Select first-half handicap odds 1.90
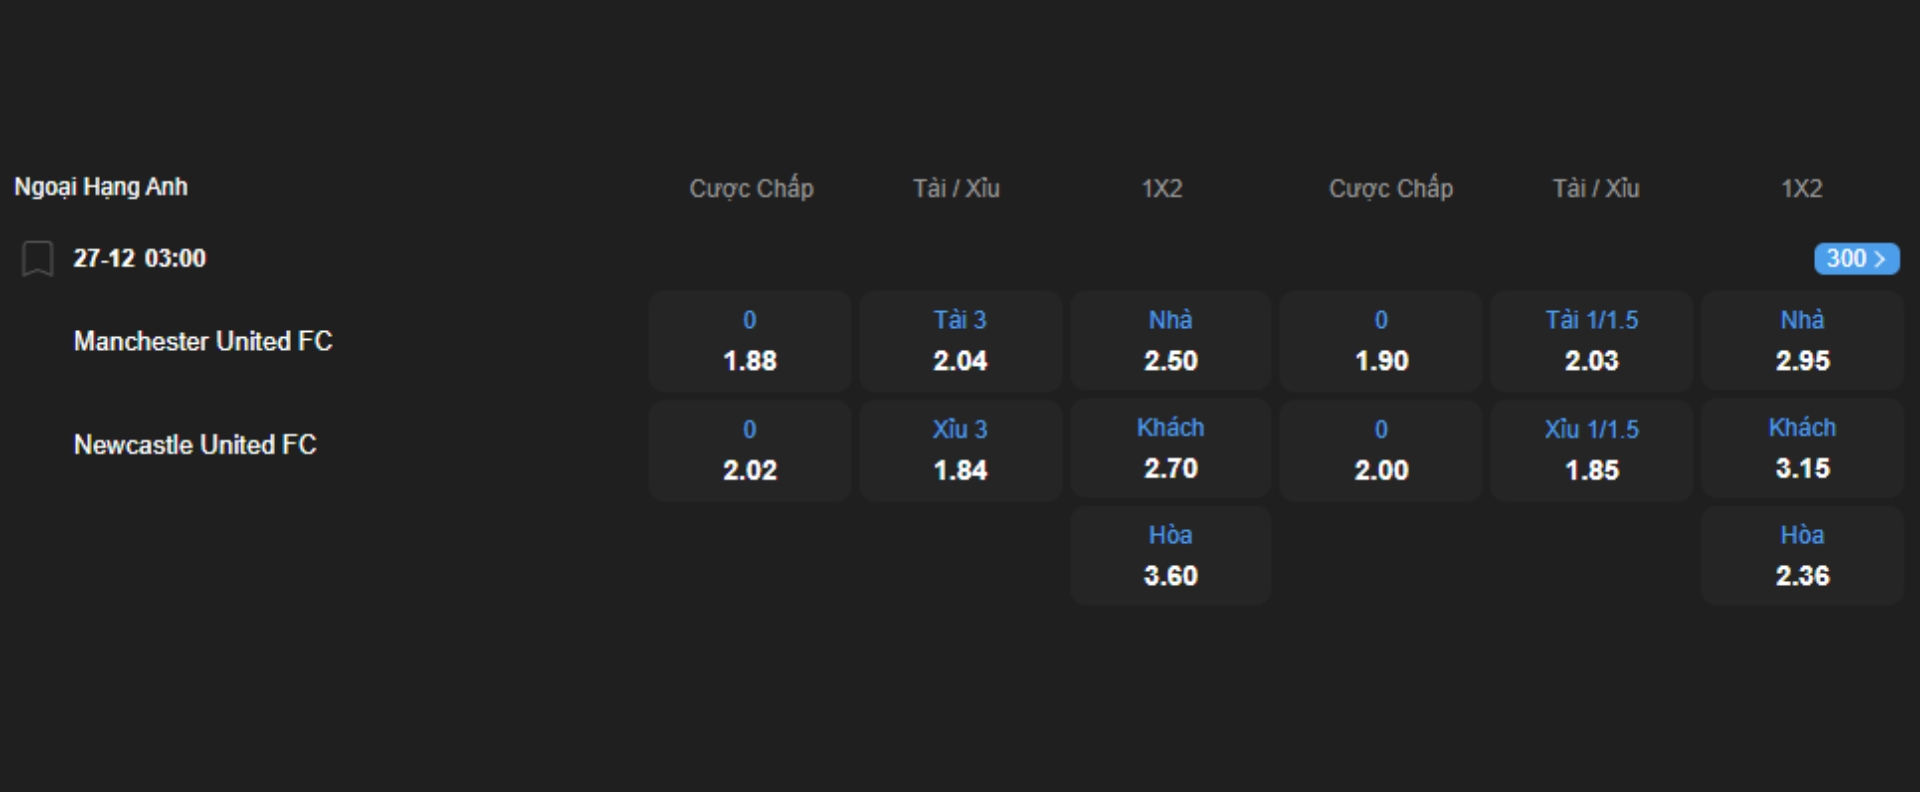 1381,341
